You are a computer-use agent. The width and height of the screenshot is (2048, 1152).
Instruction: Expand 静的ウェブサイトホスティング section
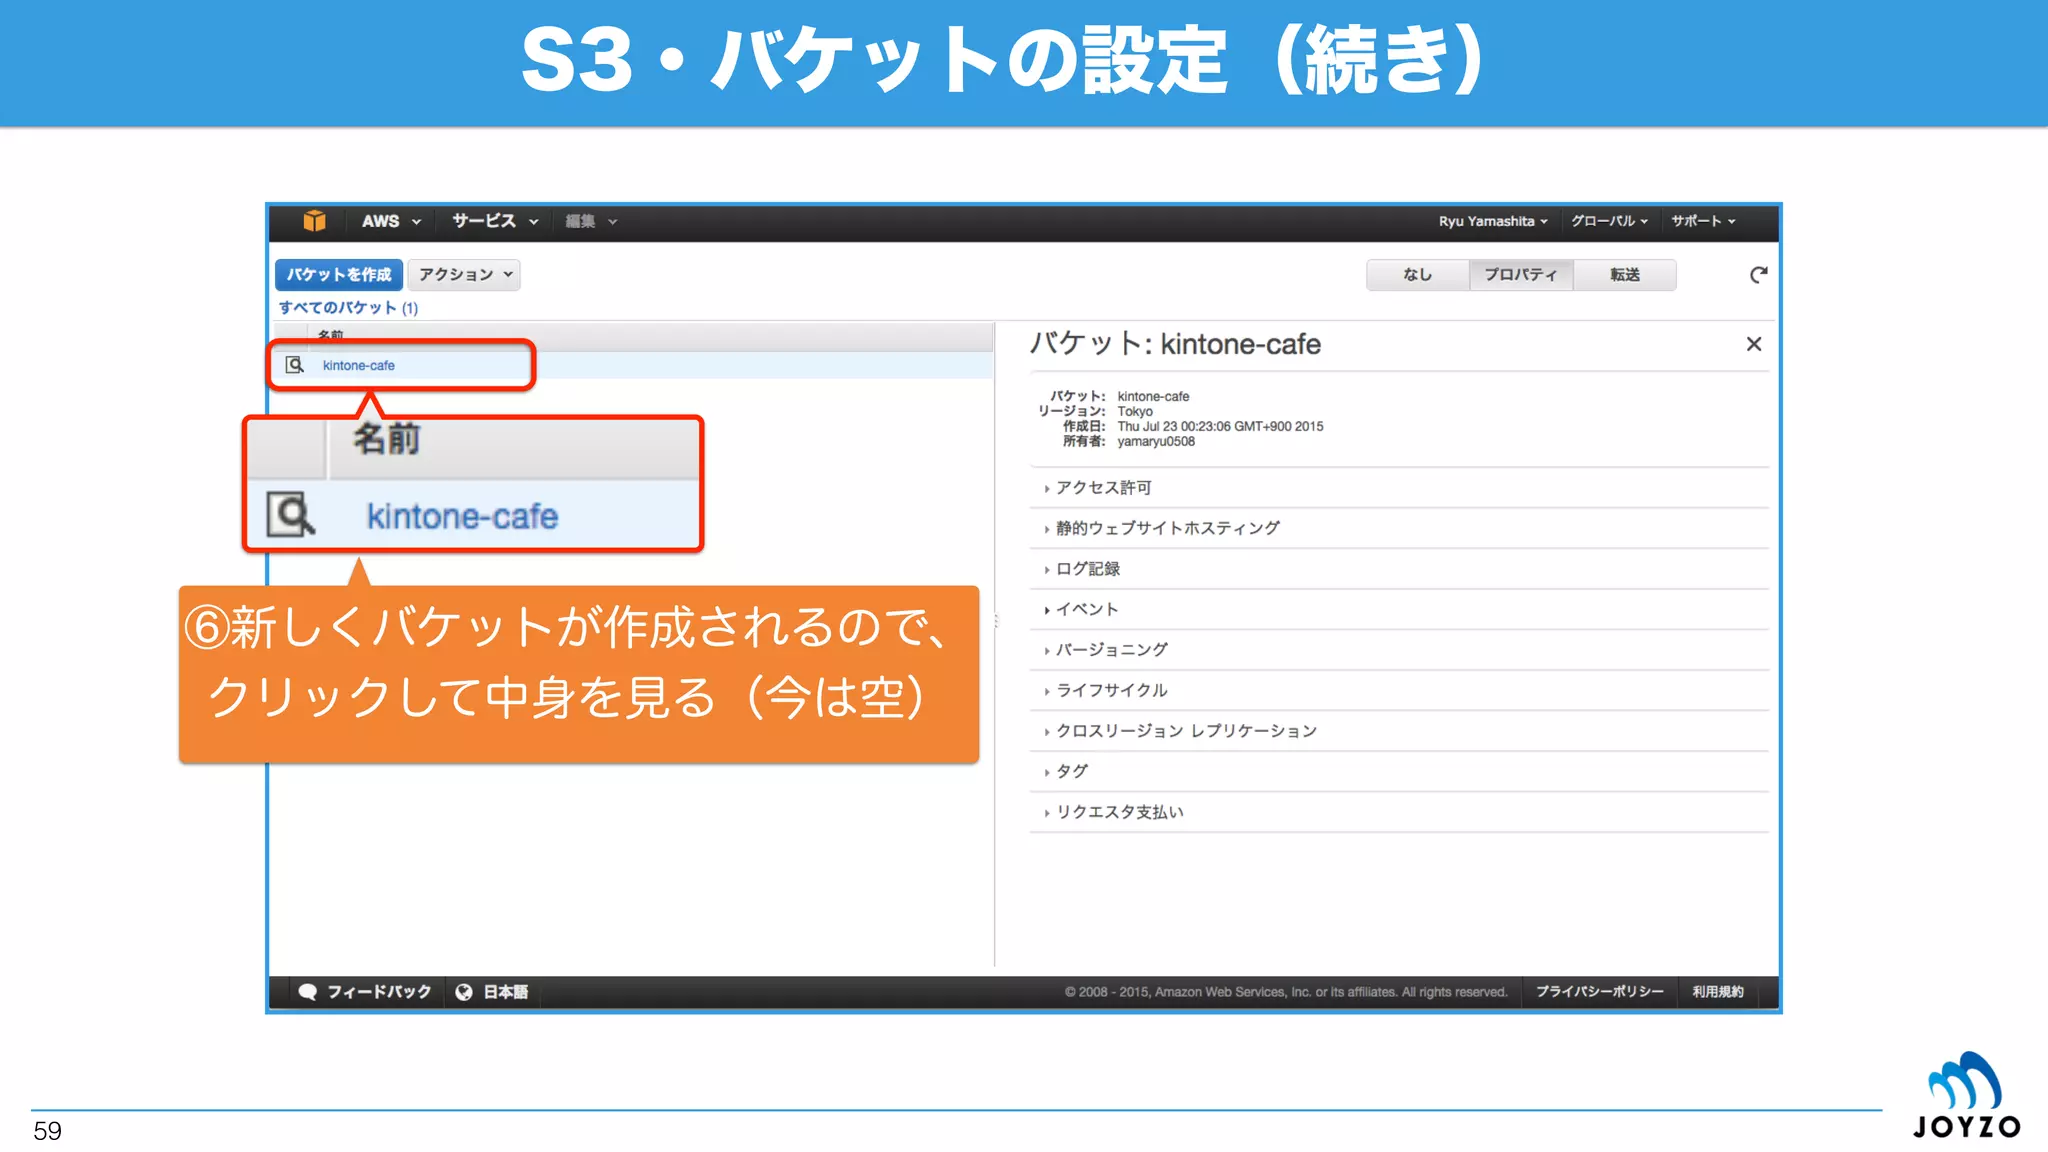(x=1167, y=528)
